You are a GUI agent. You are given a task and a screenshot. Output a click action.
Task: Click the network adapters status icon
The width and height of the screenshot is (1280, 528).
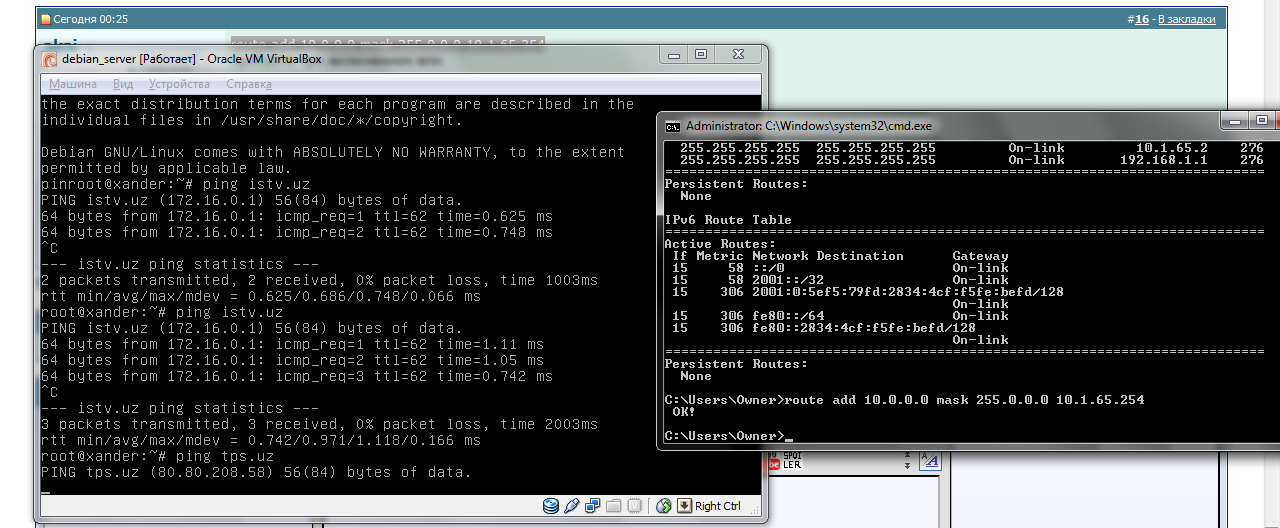tap(593, 506)
